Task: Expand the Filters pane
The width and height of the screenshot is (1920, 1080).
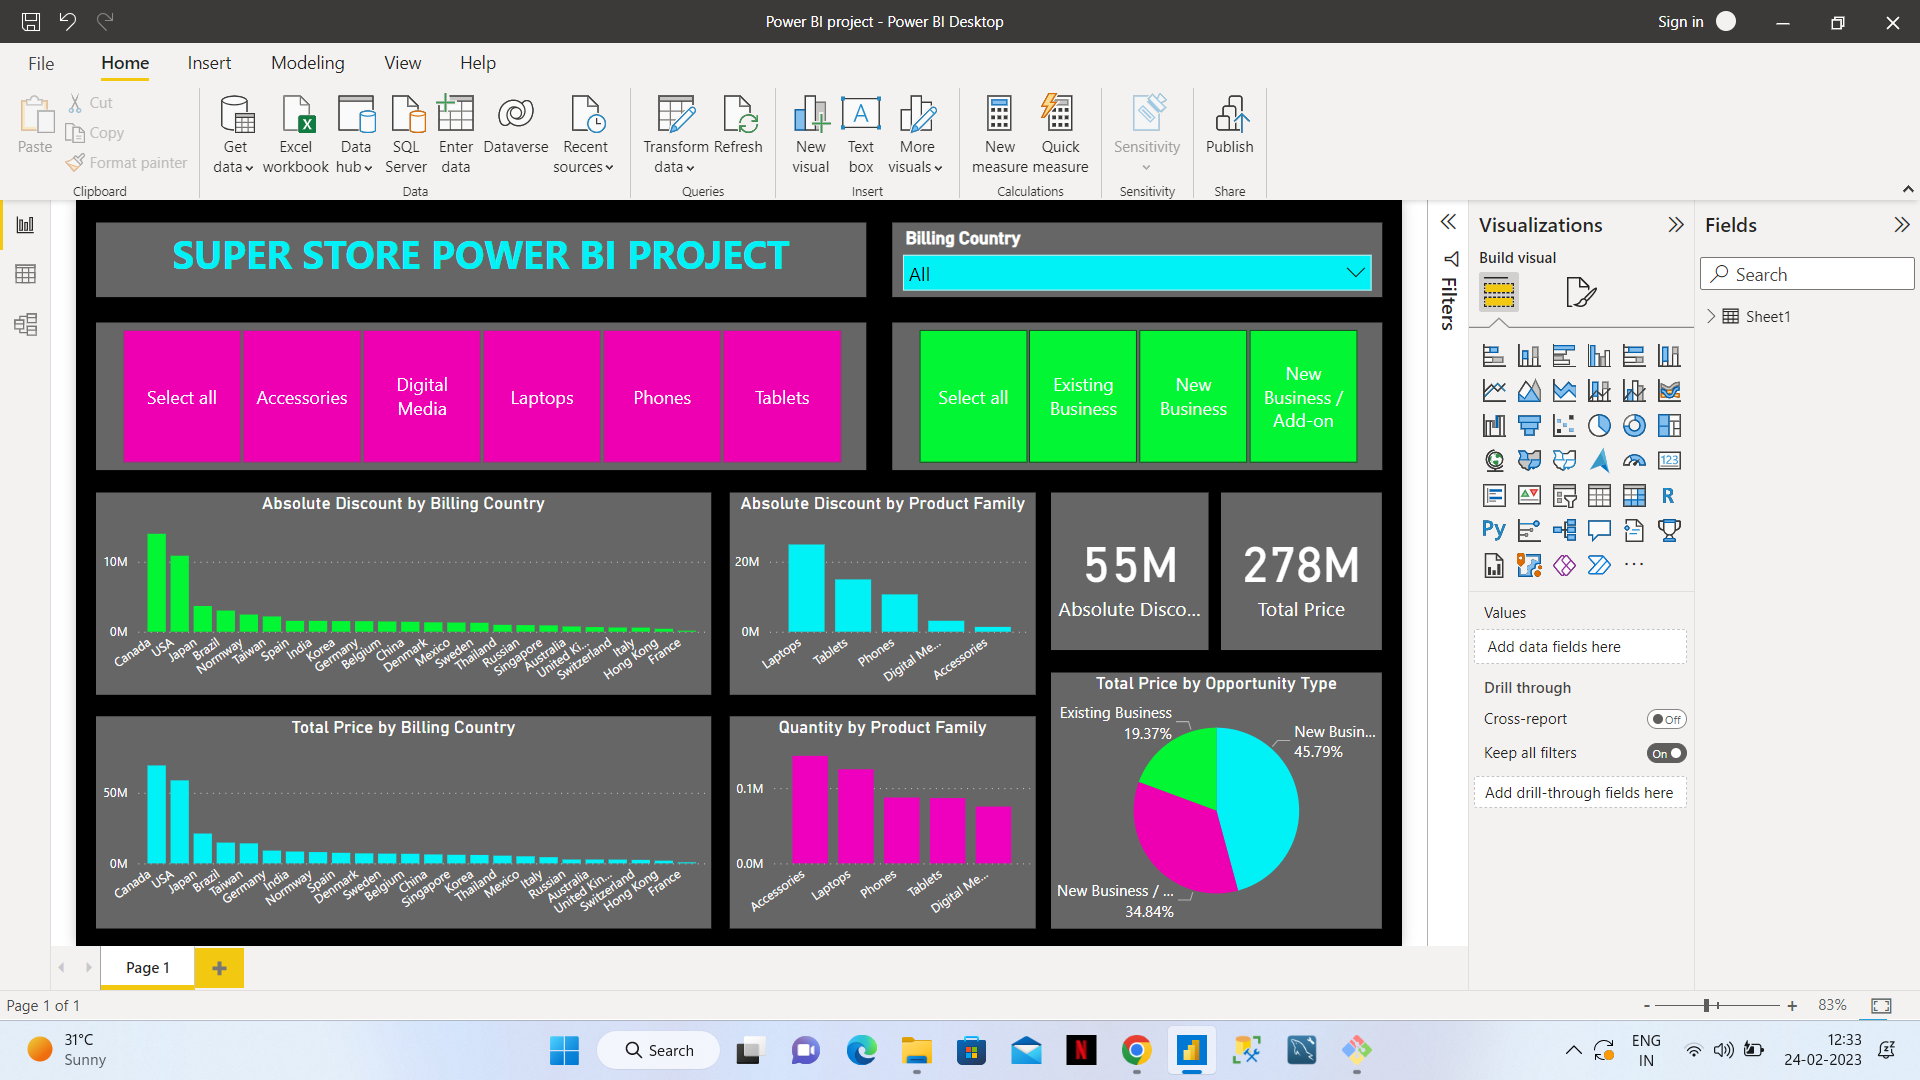Action: coord(1448,222)
